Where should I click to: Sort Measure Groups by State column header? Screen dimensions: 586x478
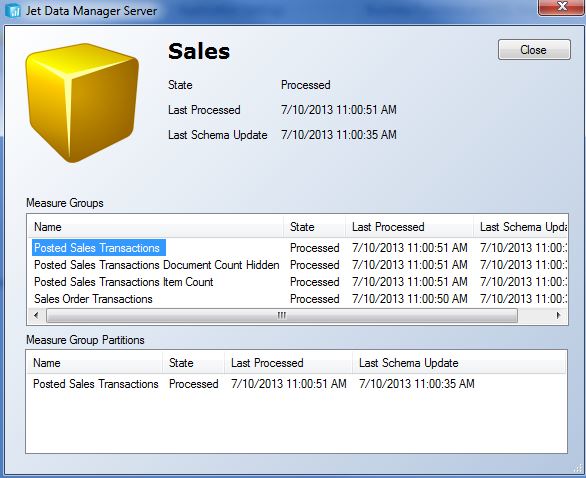pyautogui.click(x=314, y=226)
